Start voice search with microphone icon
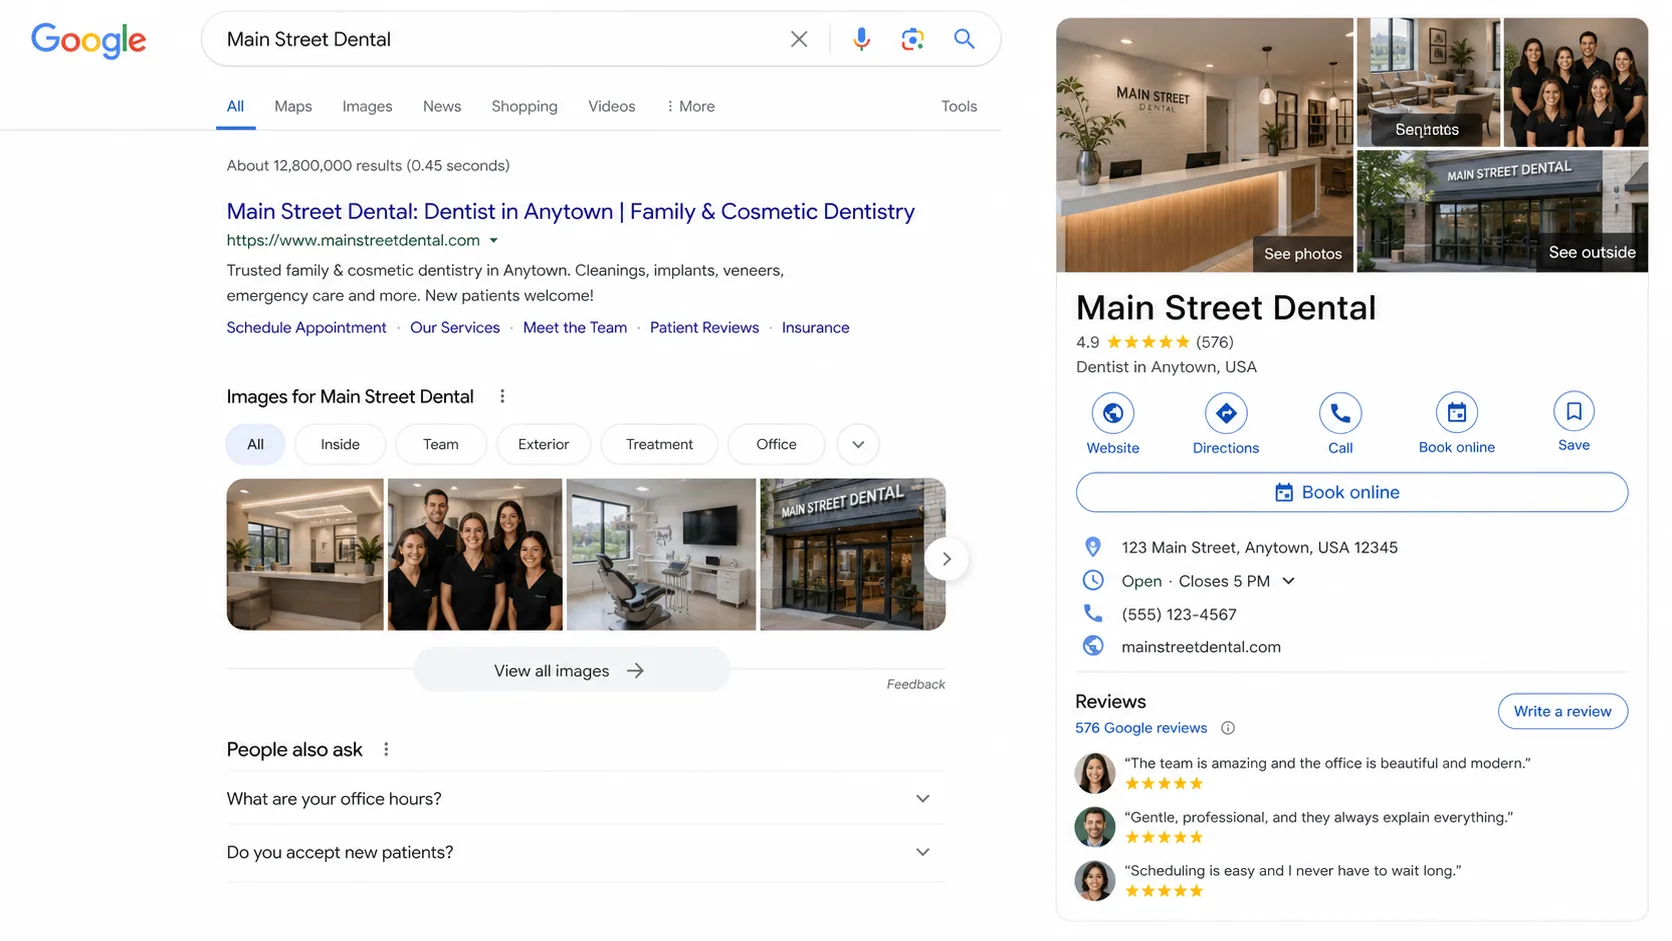 tap(861, 39)
